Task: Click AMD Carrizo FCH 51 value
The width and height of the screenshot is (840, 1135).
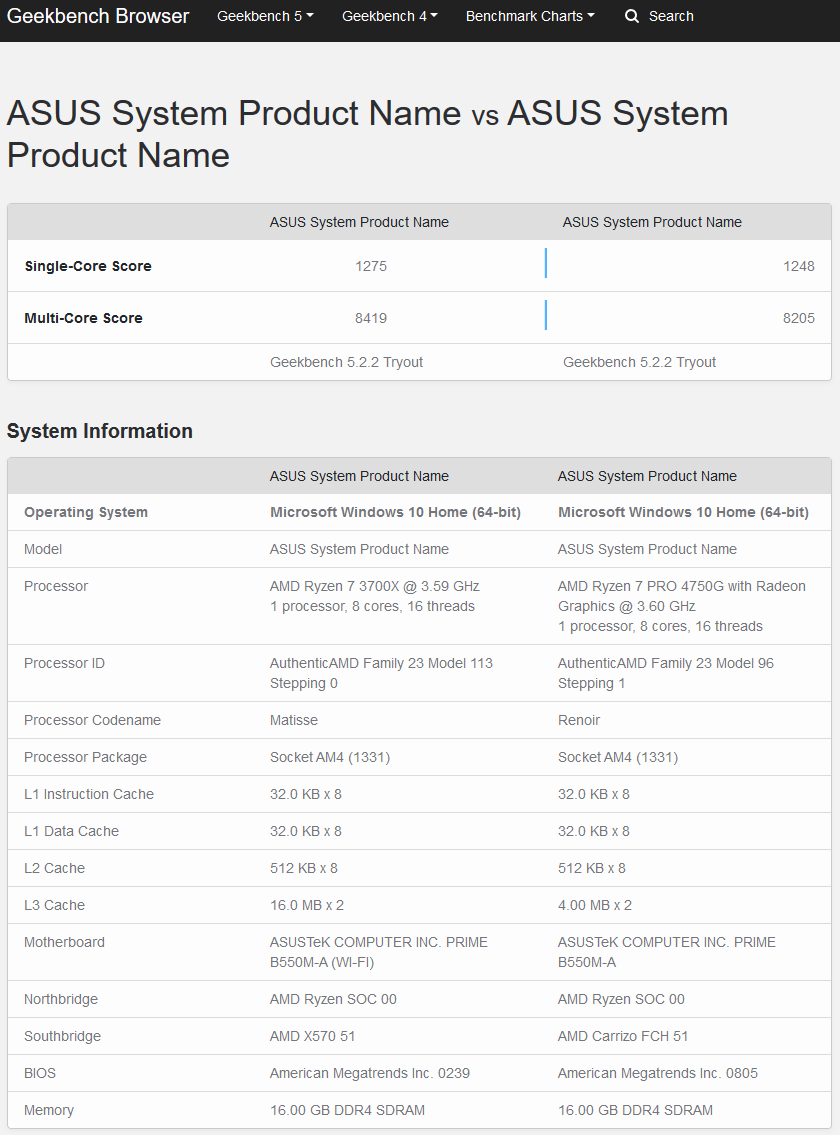Action: click(623, 1037)
